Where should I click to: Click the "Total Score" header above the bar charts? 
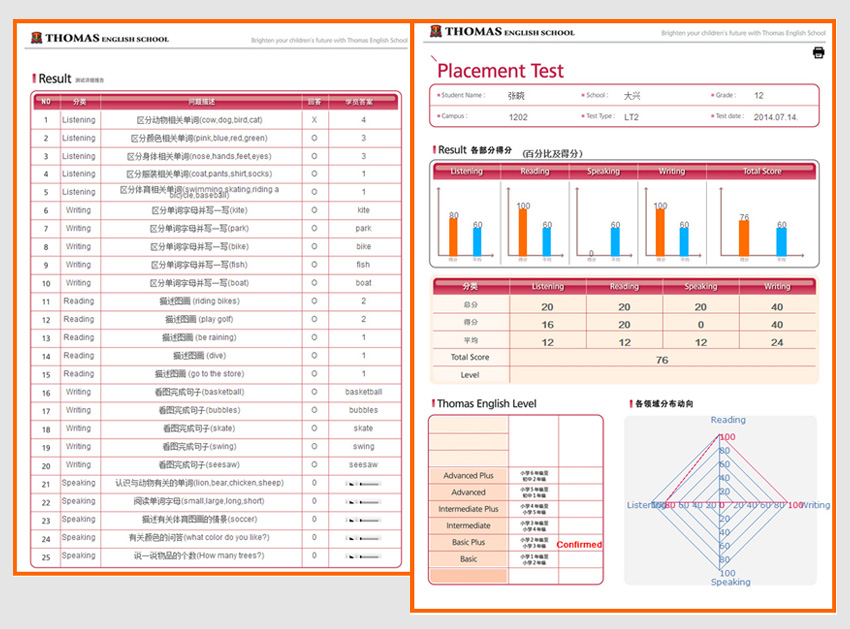pos(762,171)
